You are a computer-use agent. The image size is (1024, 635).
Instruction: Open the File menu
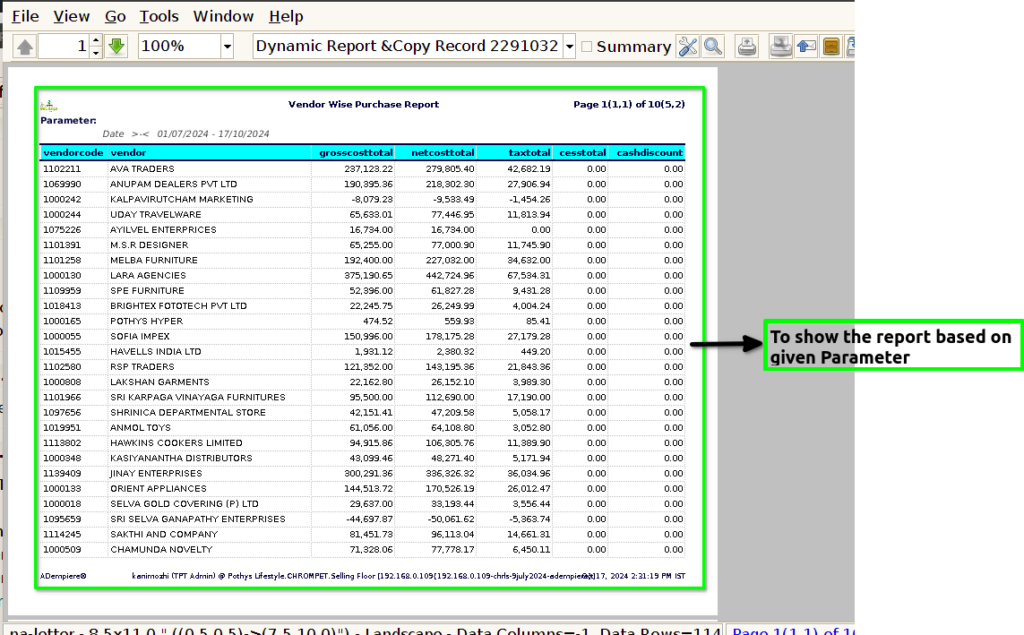(25, 16)
